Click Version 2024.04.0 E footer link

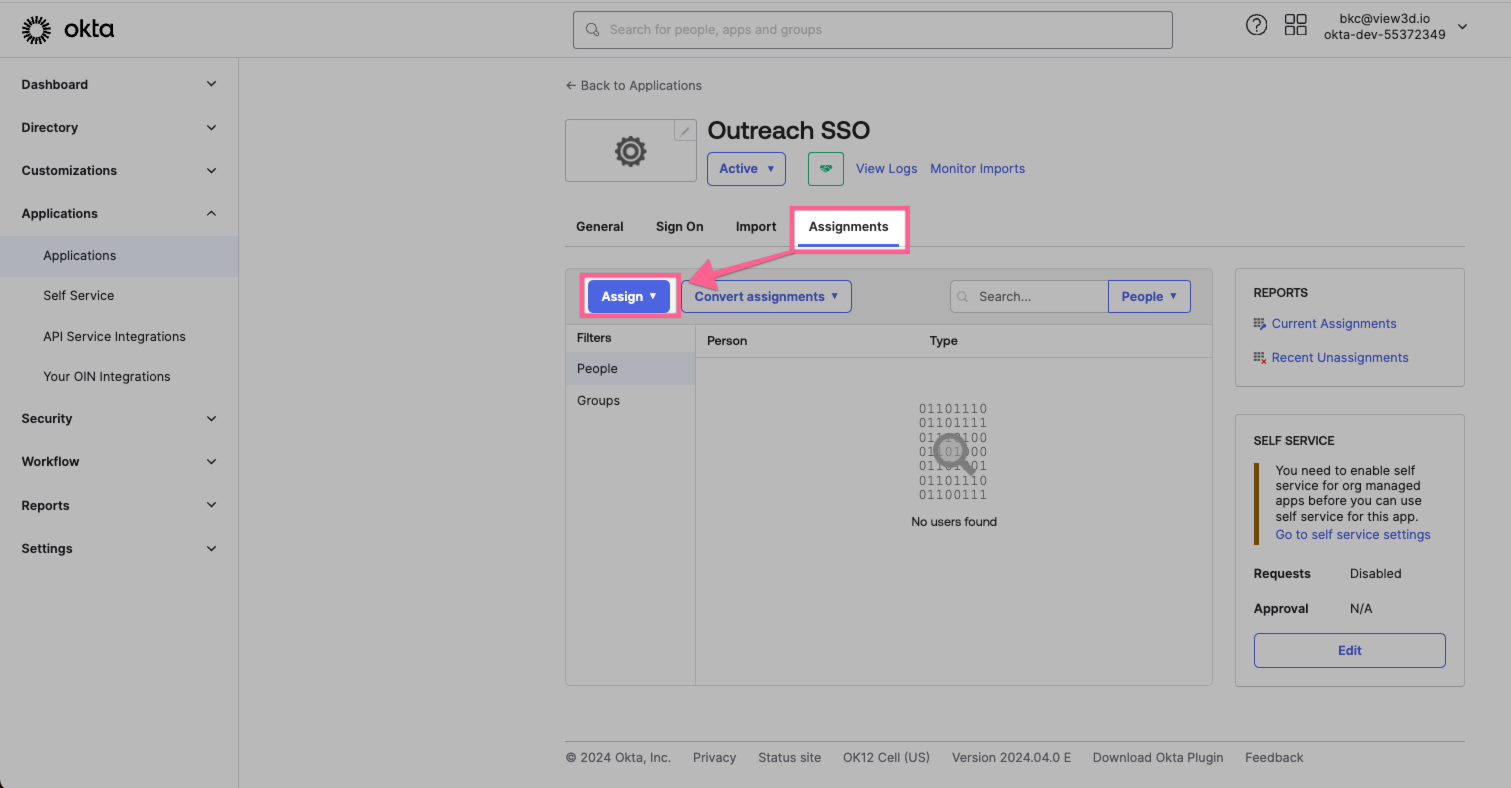1011,758
